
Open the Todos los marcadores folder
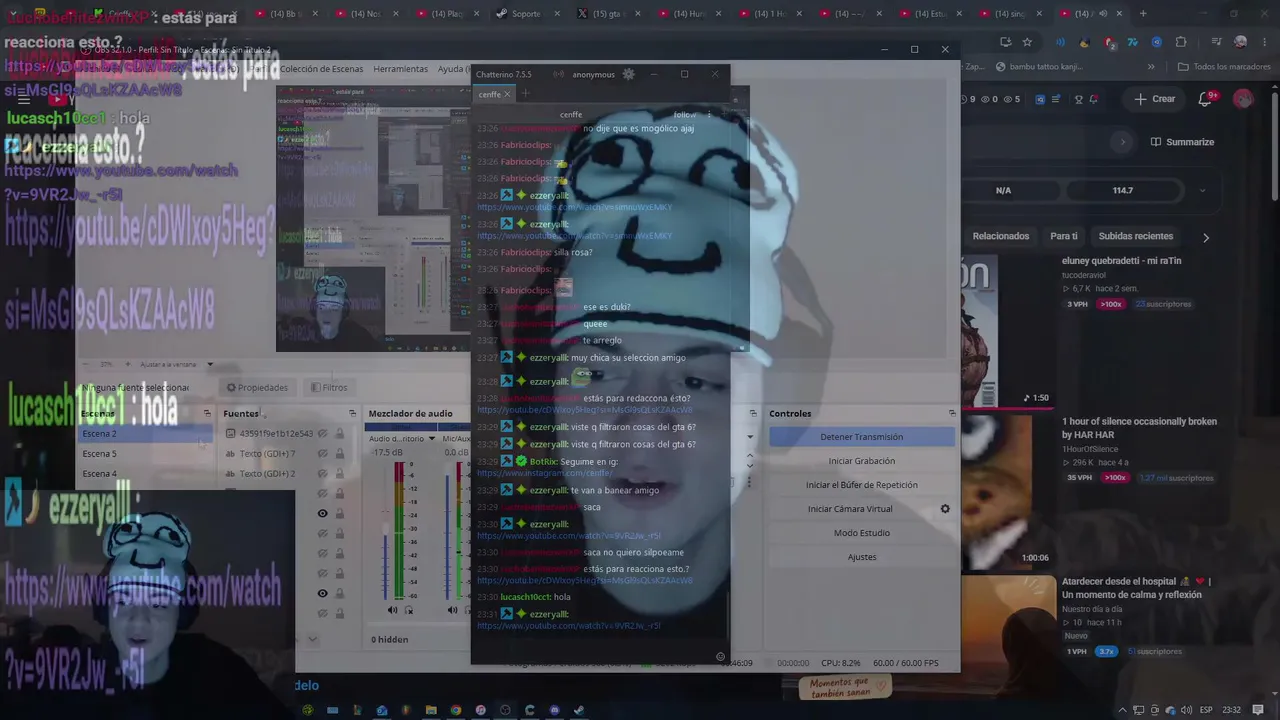pyautogui.click(x=1225, y=67)
